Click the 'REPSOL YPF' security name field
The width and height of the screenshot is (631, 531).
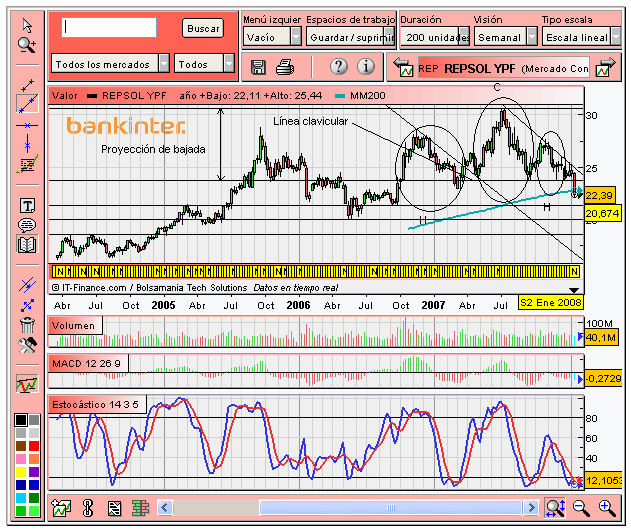pyautogui.click(x=503, y=67)
